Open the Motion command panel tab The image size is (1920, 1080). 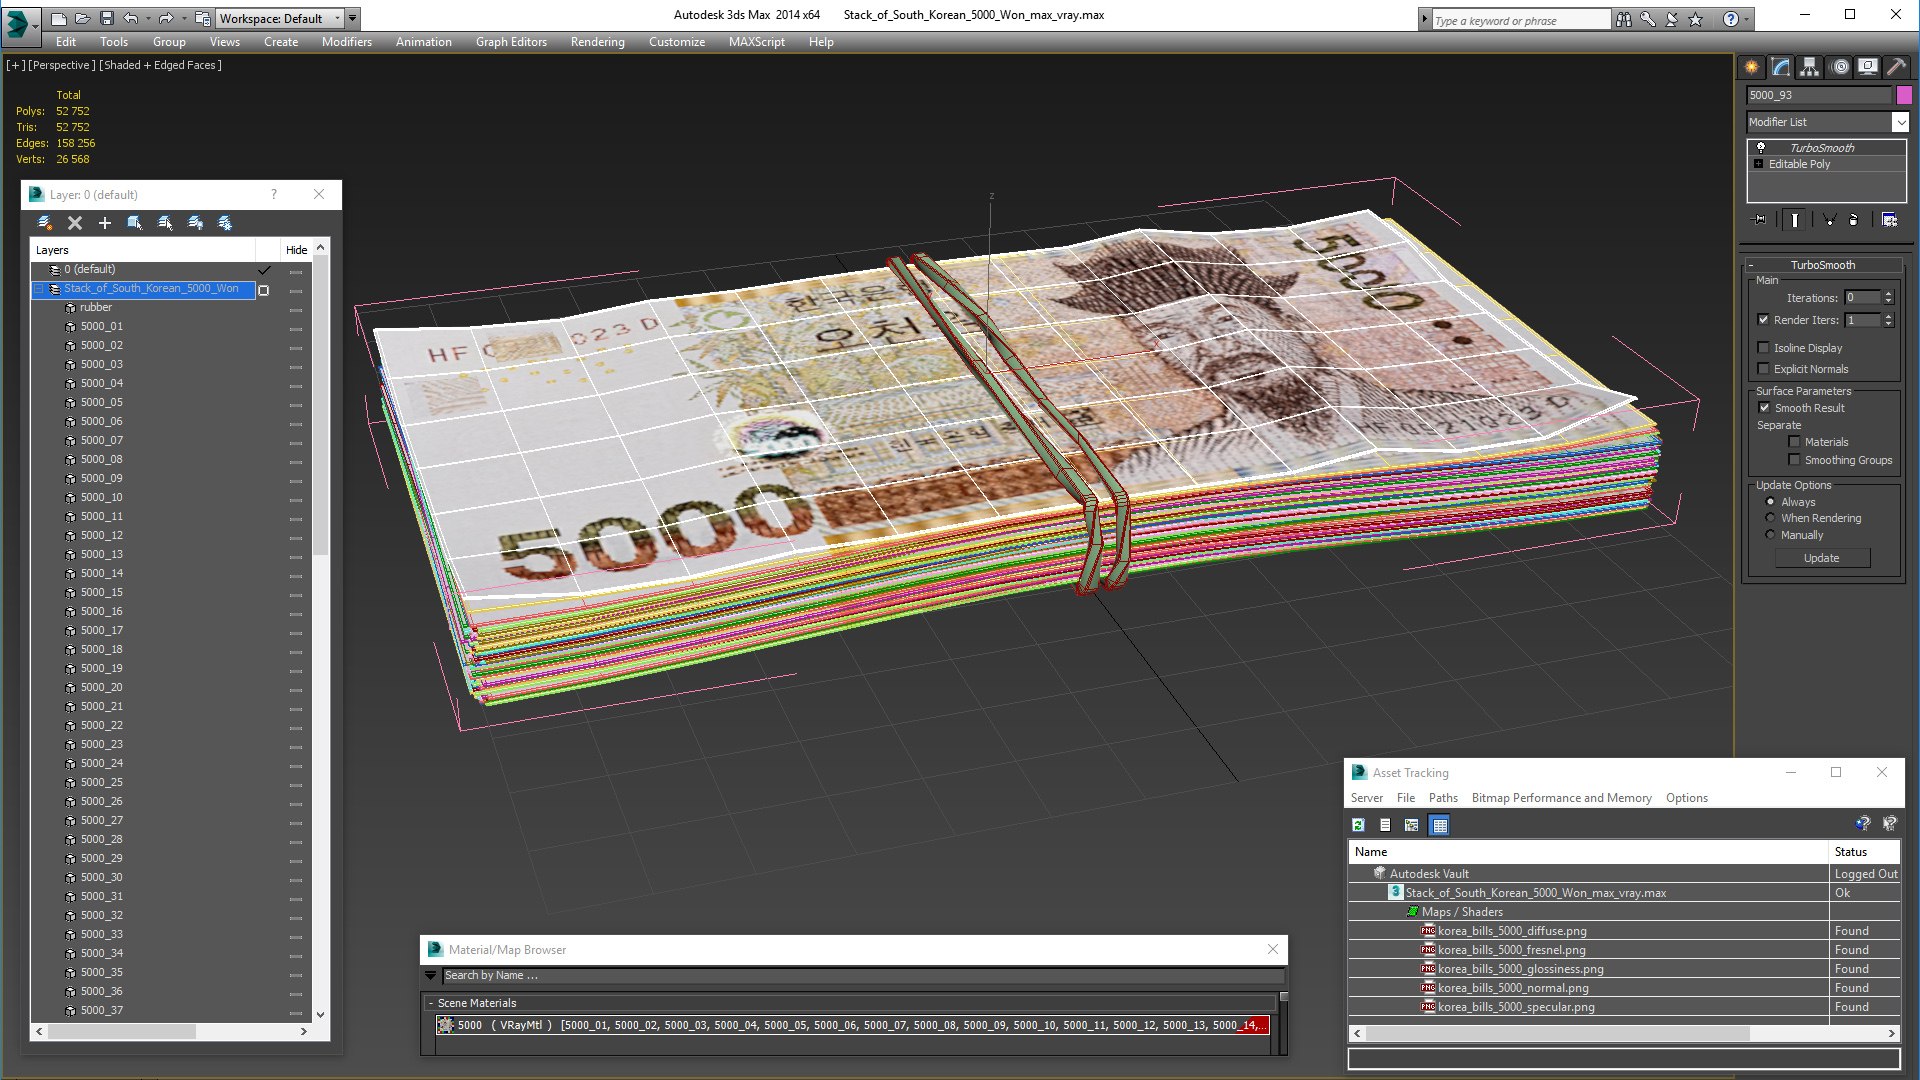(x=1840, y=67)
